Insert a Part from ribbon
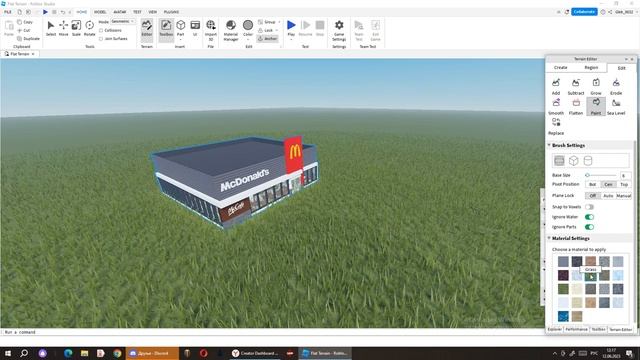 [180, 29]
